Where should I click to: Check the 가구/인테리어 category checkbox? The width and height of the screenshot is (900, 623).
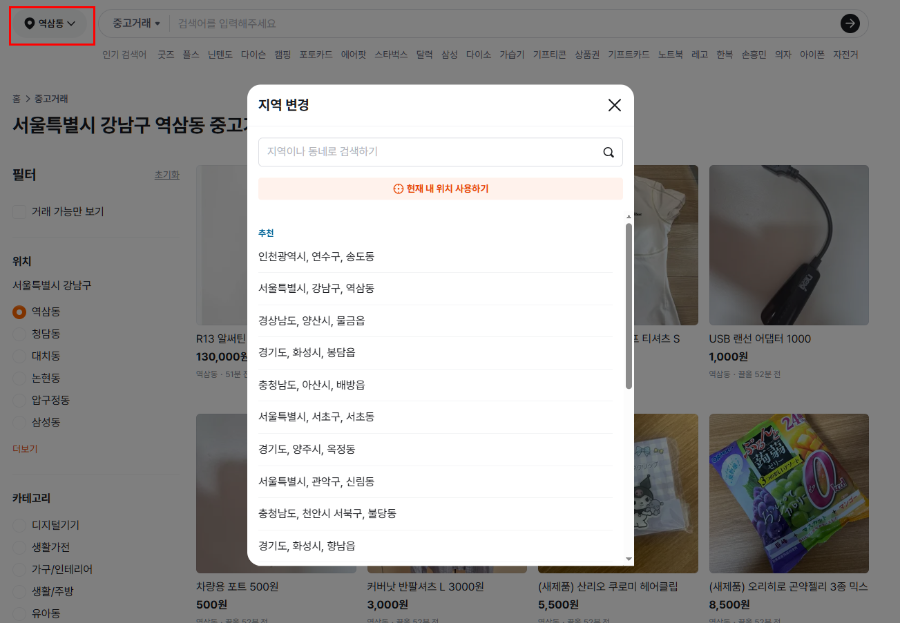coord(18,568)
